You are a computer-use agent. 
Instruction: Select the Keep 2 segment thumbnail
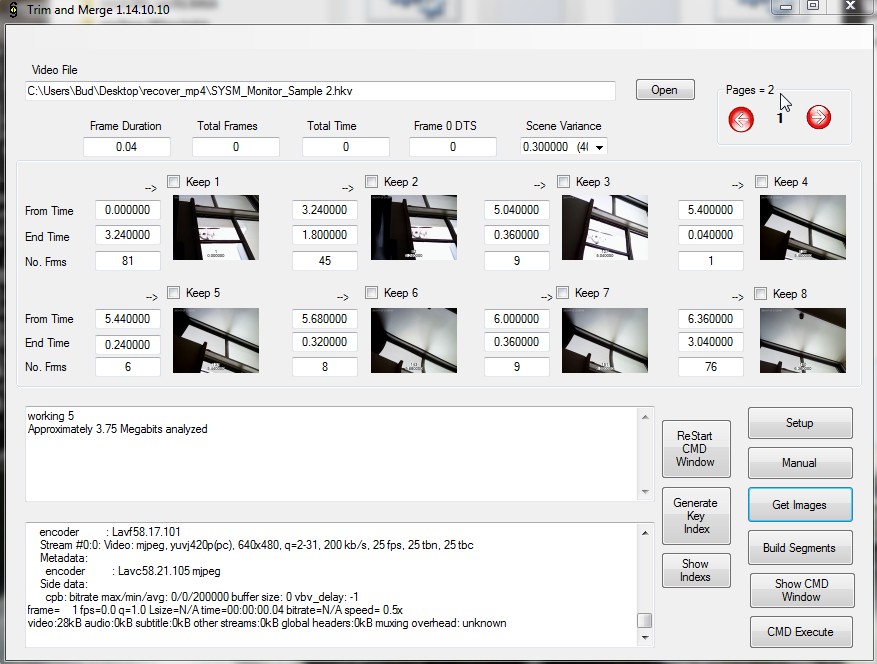click(414, 227)
